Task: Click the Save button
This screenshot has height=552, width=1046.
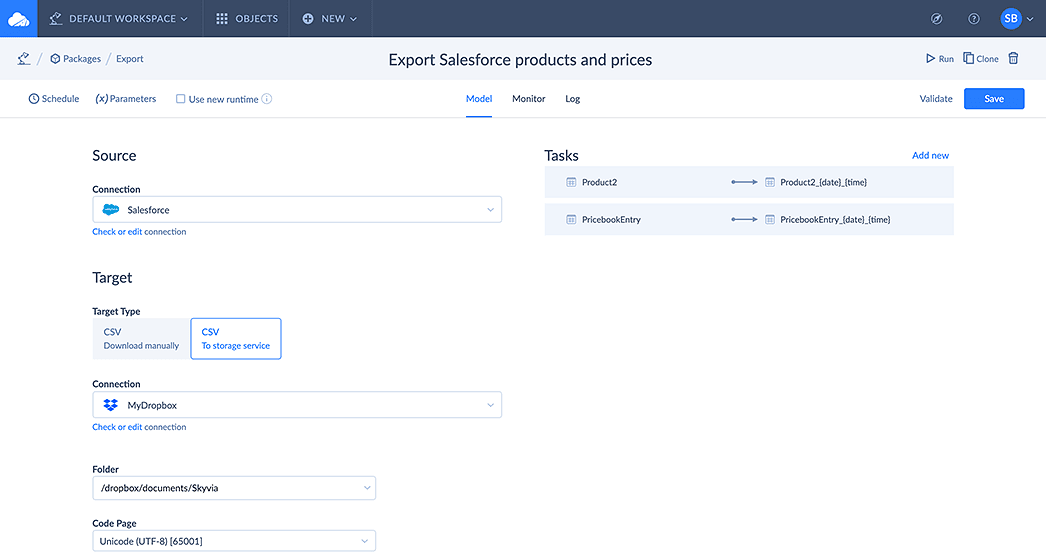Action: (x=994, y=99)
